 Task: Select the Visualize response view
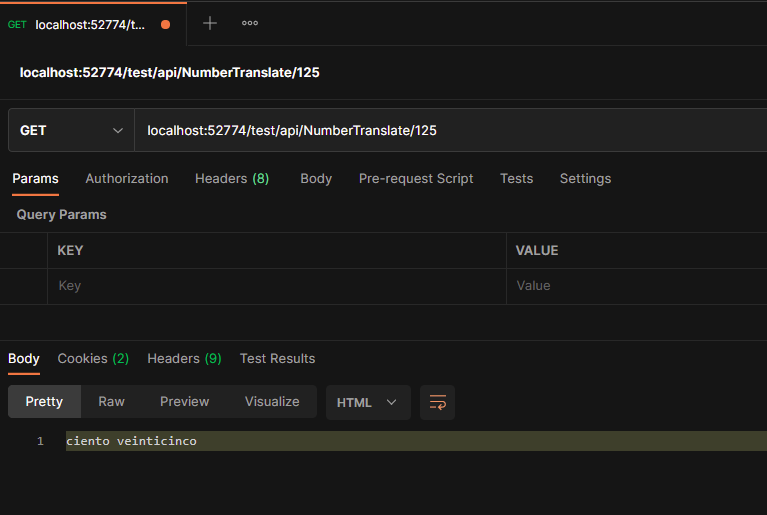pos(272,402)
